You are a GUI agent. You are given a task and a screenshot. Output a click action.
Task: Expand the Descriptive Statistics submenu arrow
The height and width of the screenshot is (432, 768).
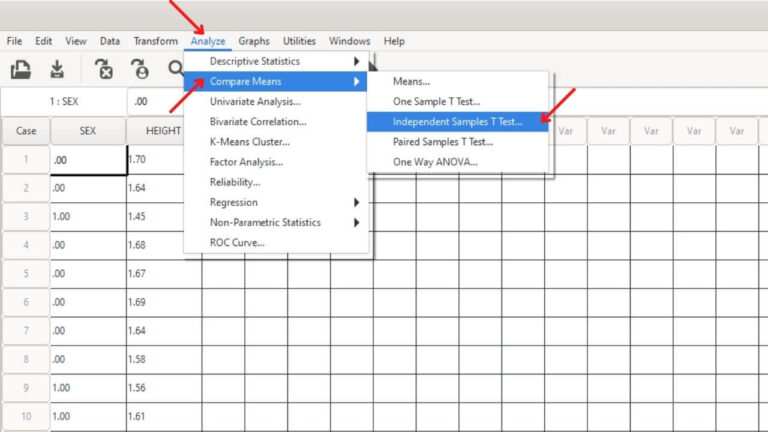point(356,61)
